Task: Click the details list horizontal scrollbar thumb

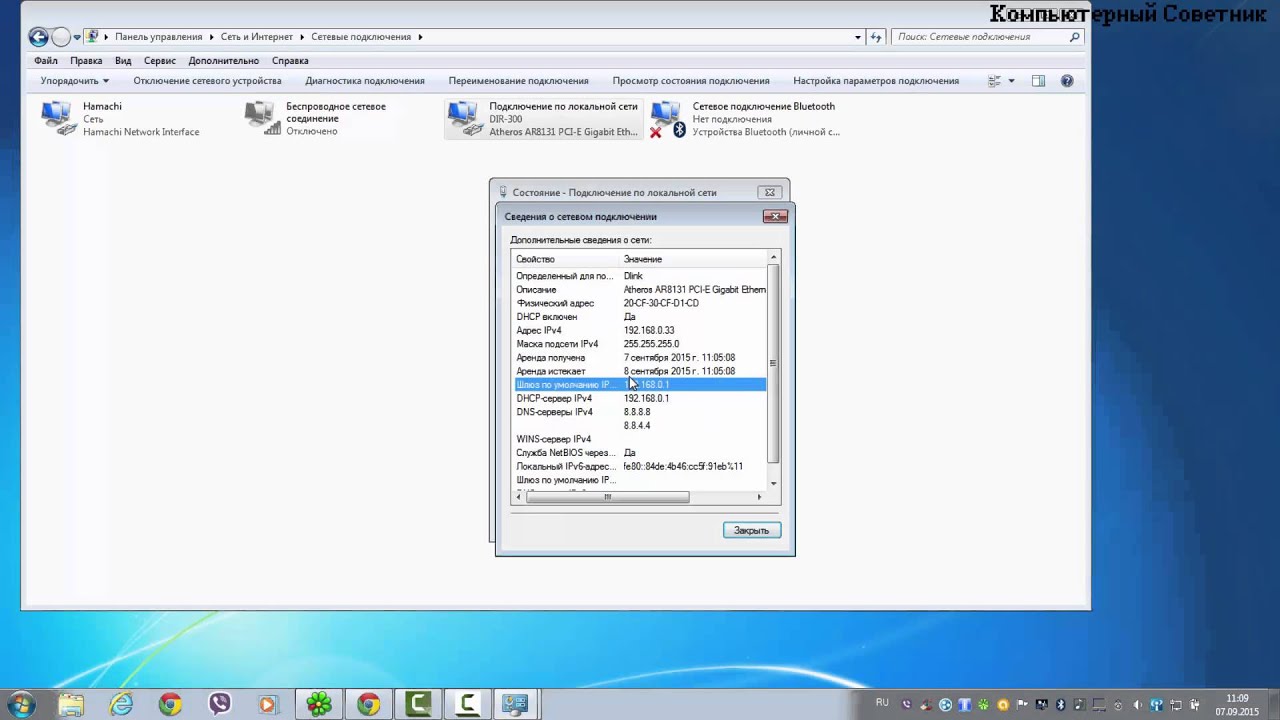Action: click(x=607, y=497)
